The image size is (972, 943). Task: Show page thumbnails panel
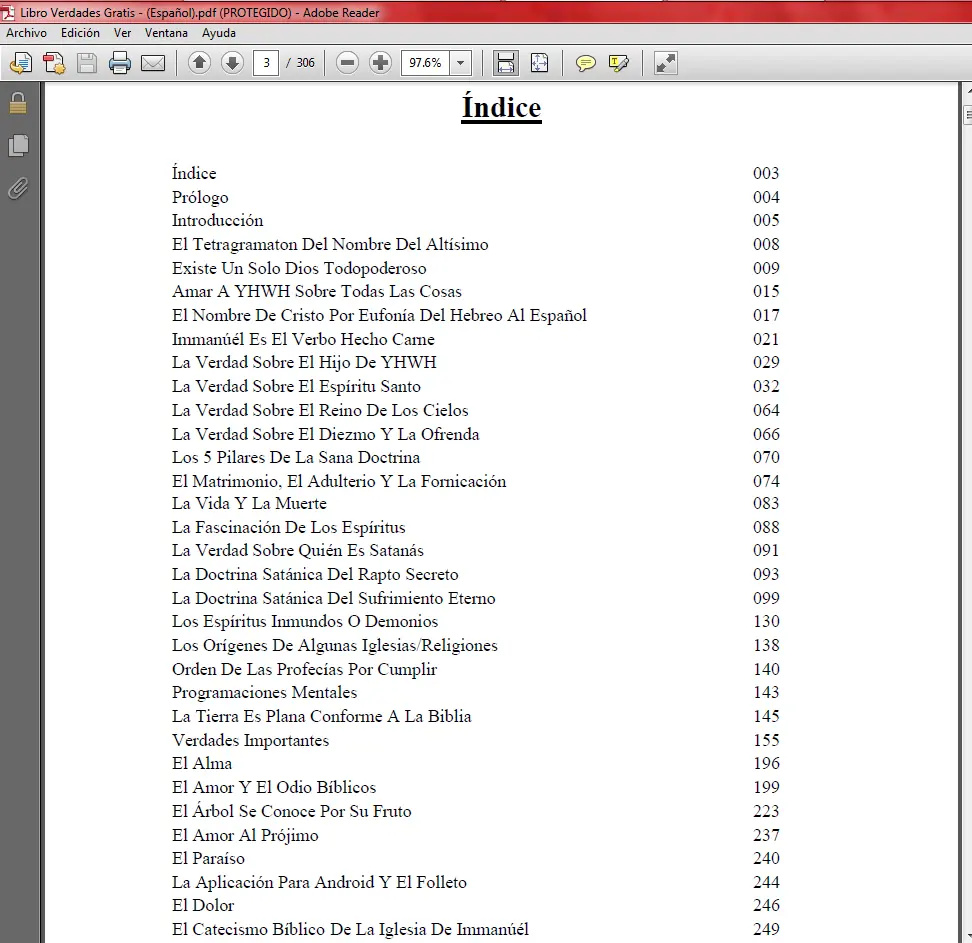pyautogui.click(x=18, y=146)
